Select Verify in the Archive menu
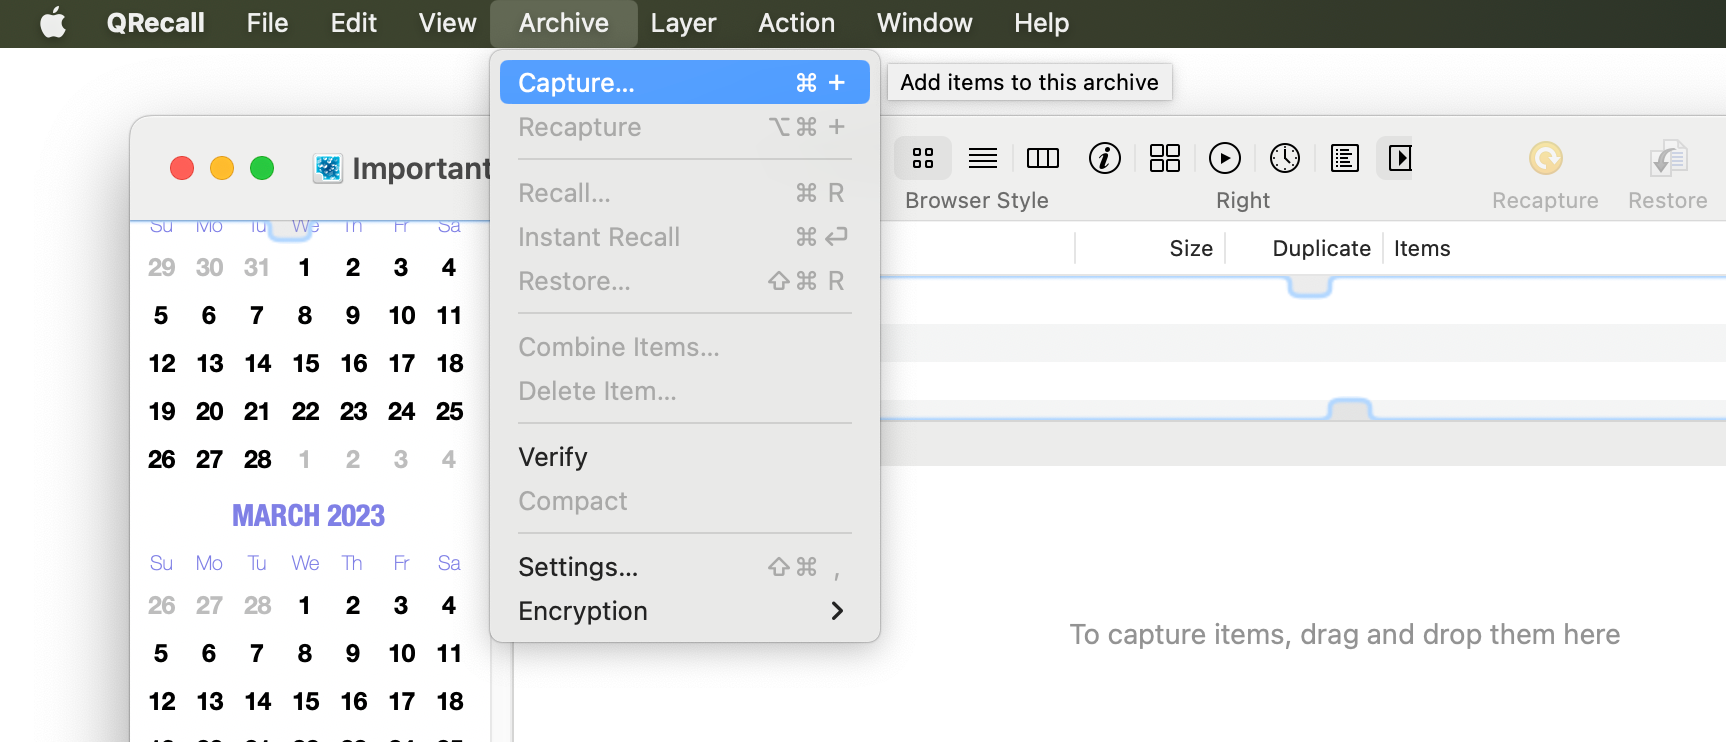This screenshot has width=1726, height=742. [x=684, y=457]
